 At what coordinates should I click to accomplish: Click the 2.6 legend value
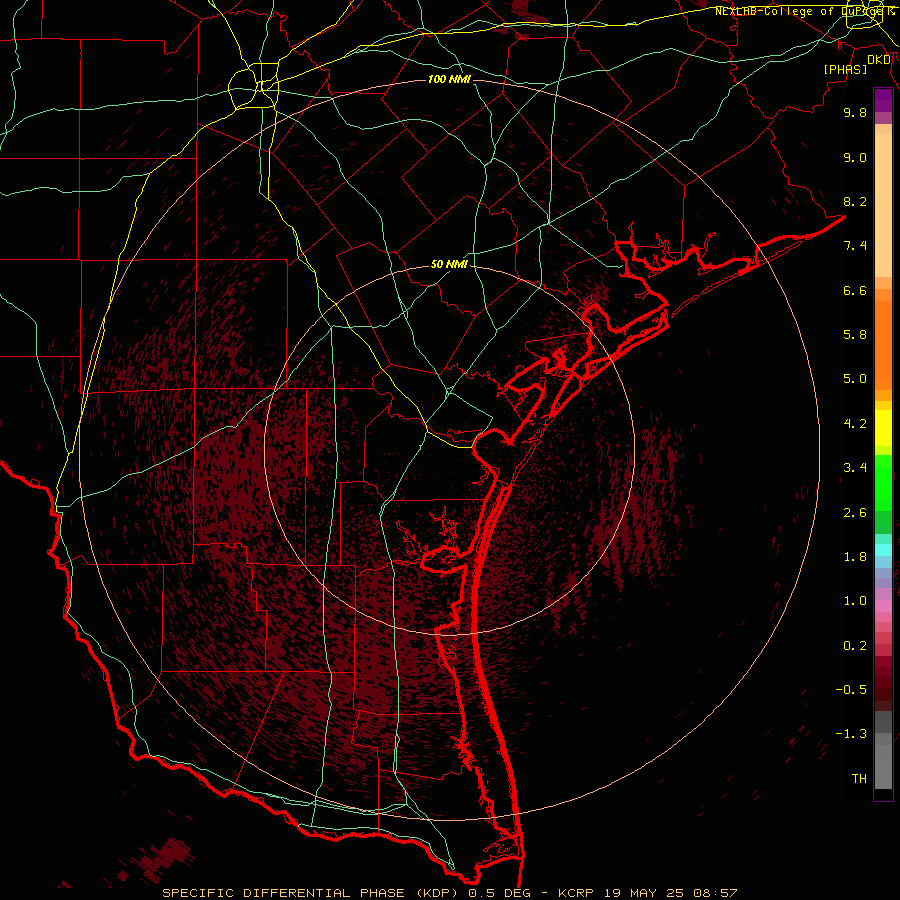[x=855, y=513]
